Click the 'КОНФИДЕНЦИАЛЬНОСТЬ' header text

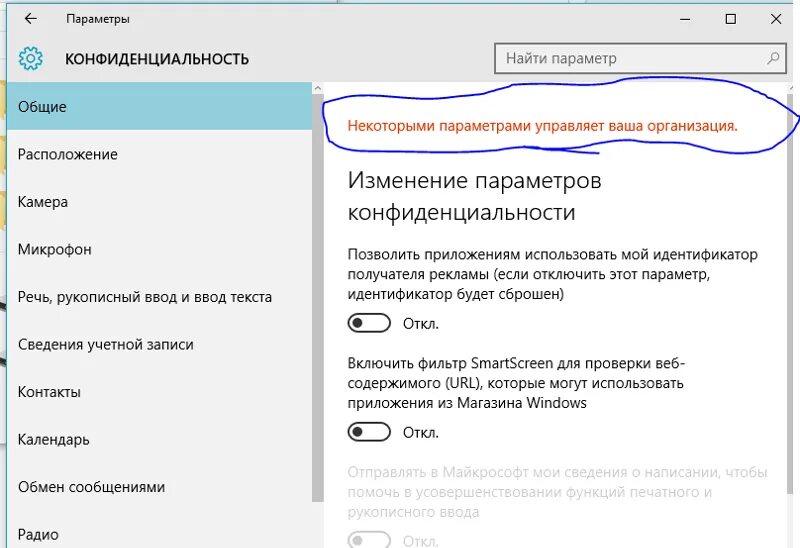pyautogui.click(x=157, y=59)
